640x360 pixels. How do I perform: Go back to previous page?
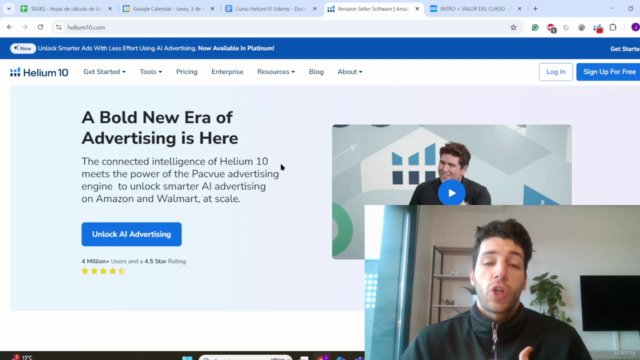pos(9,27)
